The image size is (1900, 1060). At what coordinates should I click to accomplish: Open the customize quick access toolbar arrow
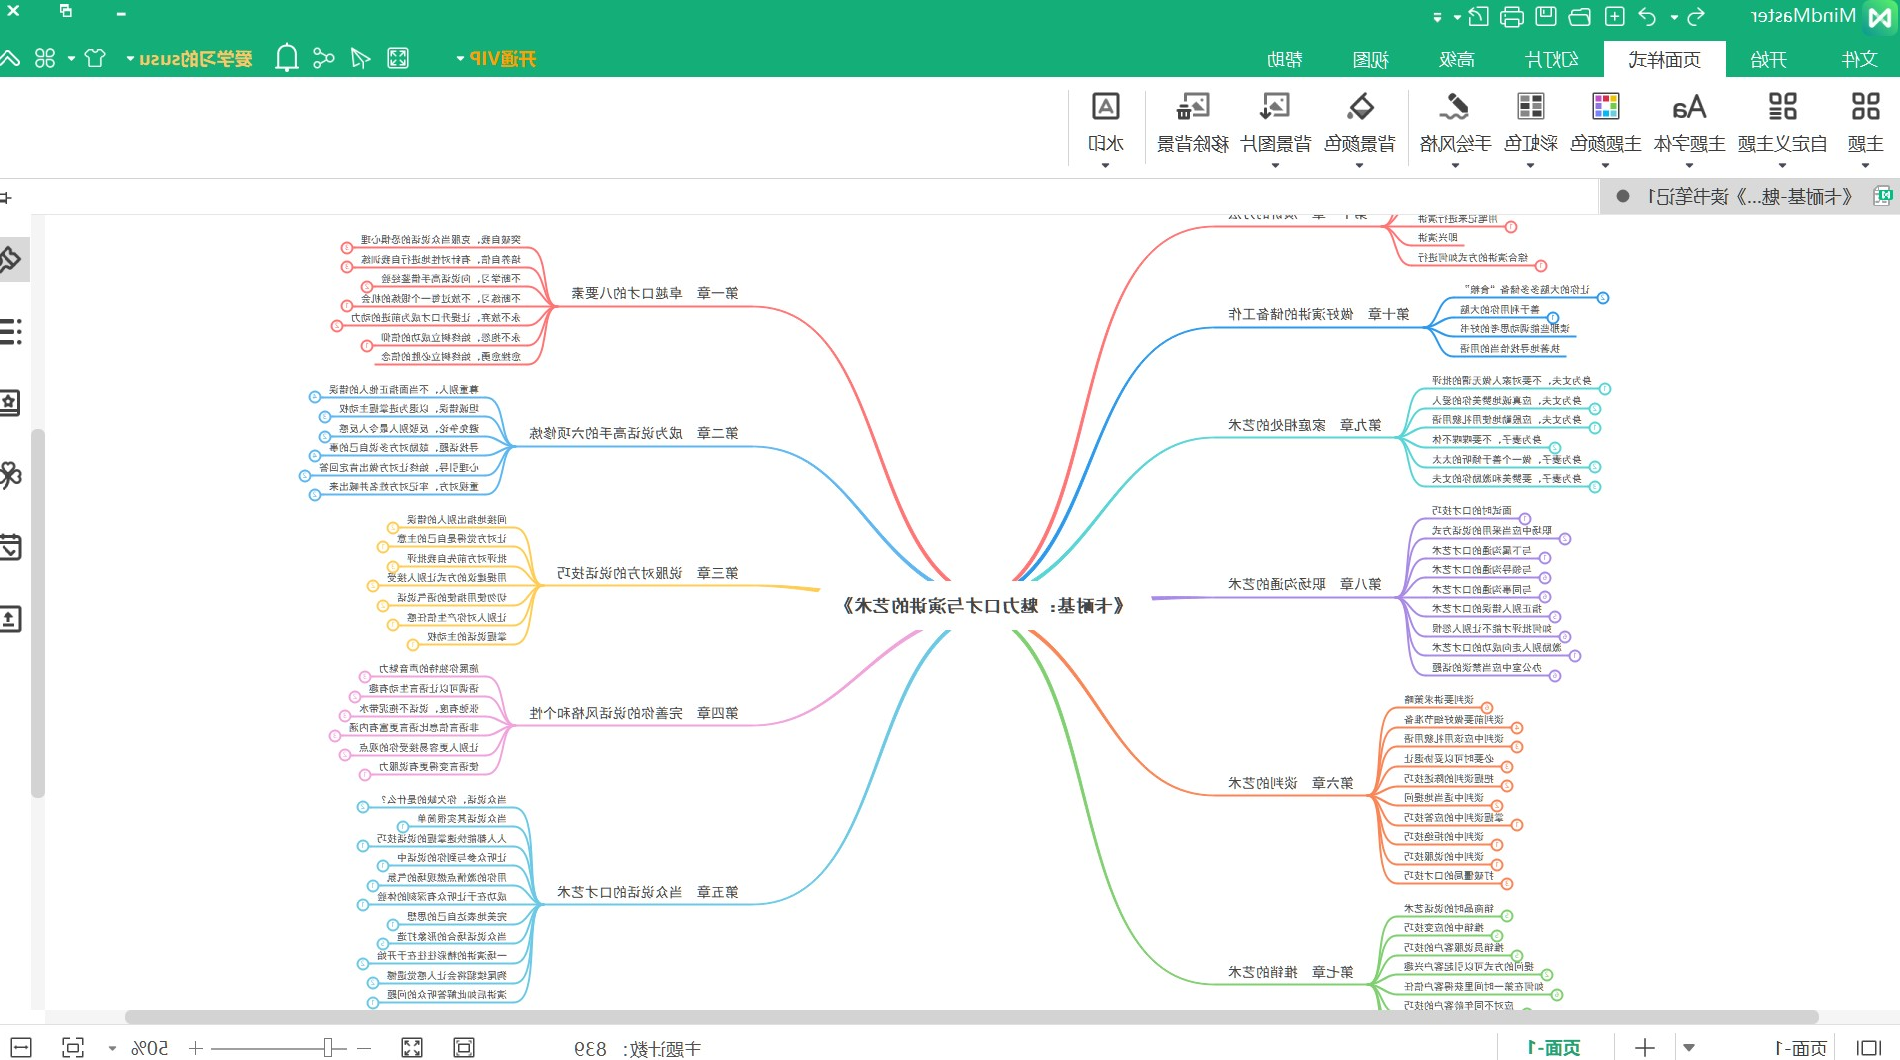1437,17
